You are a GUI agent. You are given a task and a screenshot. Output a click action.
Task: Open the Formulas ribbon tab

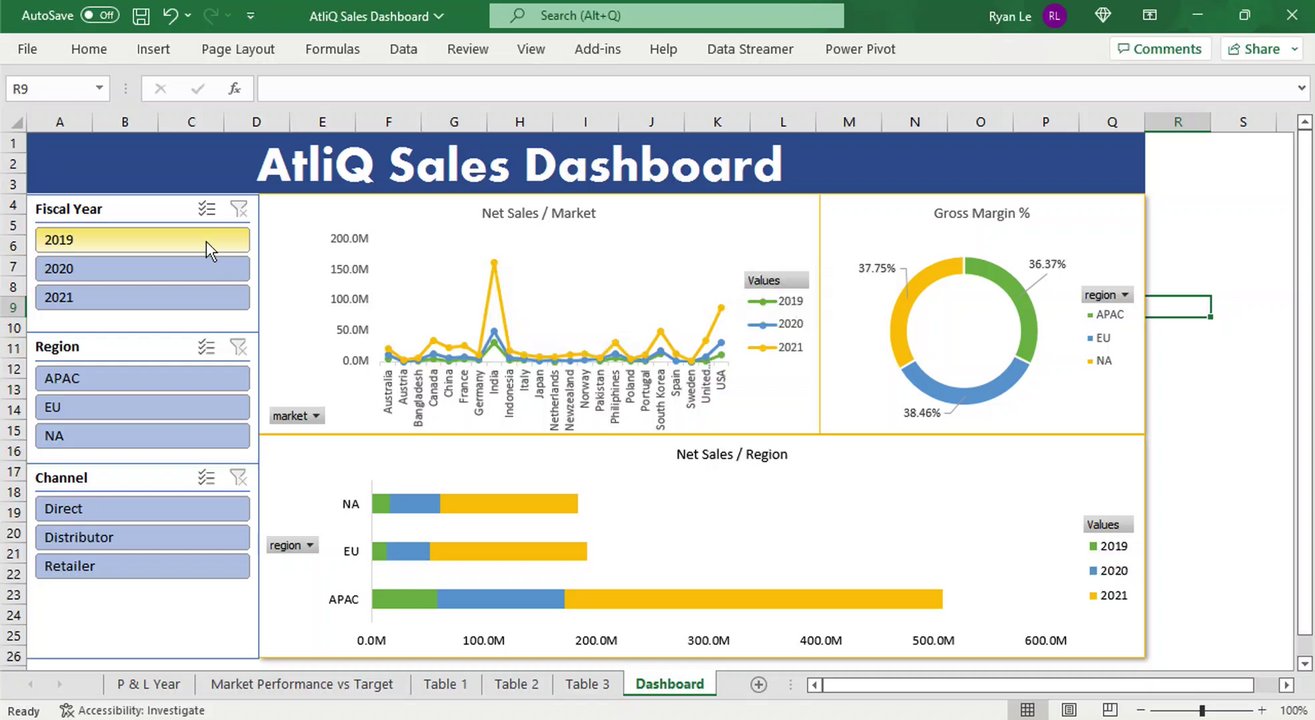[332, 49]
